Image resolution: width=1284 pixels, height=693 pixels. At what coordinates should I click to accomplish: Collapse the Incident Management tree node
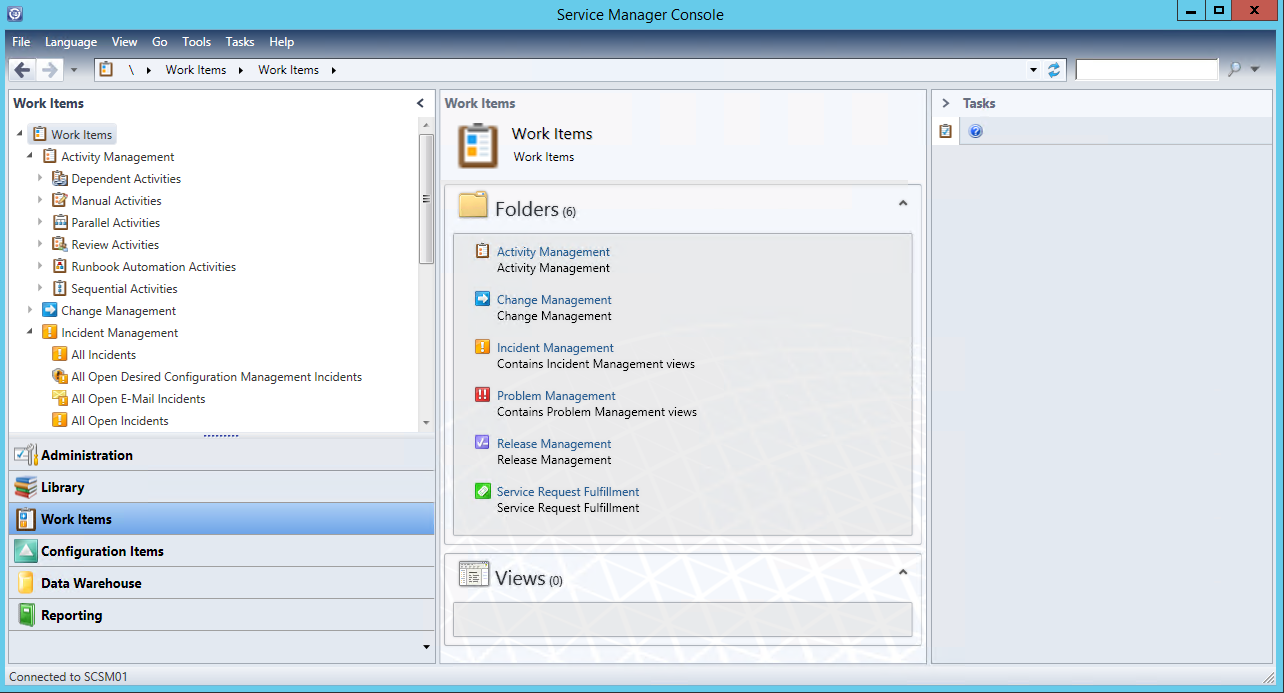point(31,333)
